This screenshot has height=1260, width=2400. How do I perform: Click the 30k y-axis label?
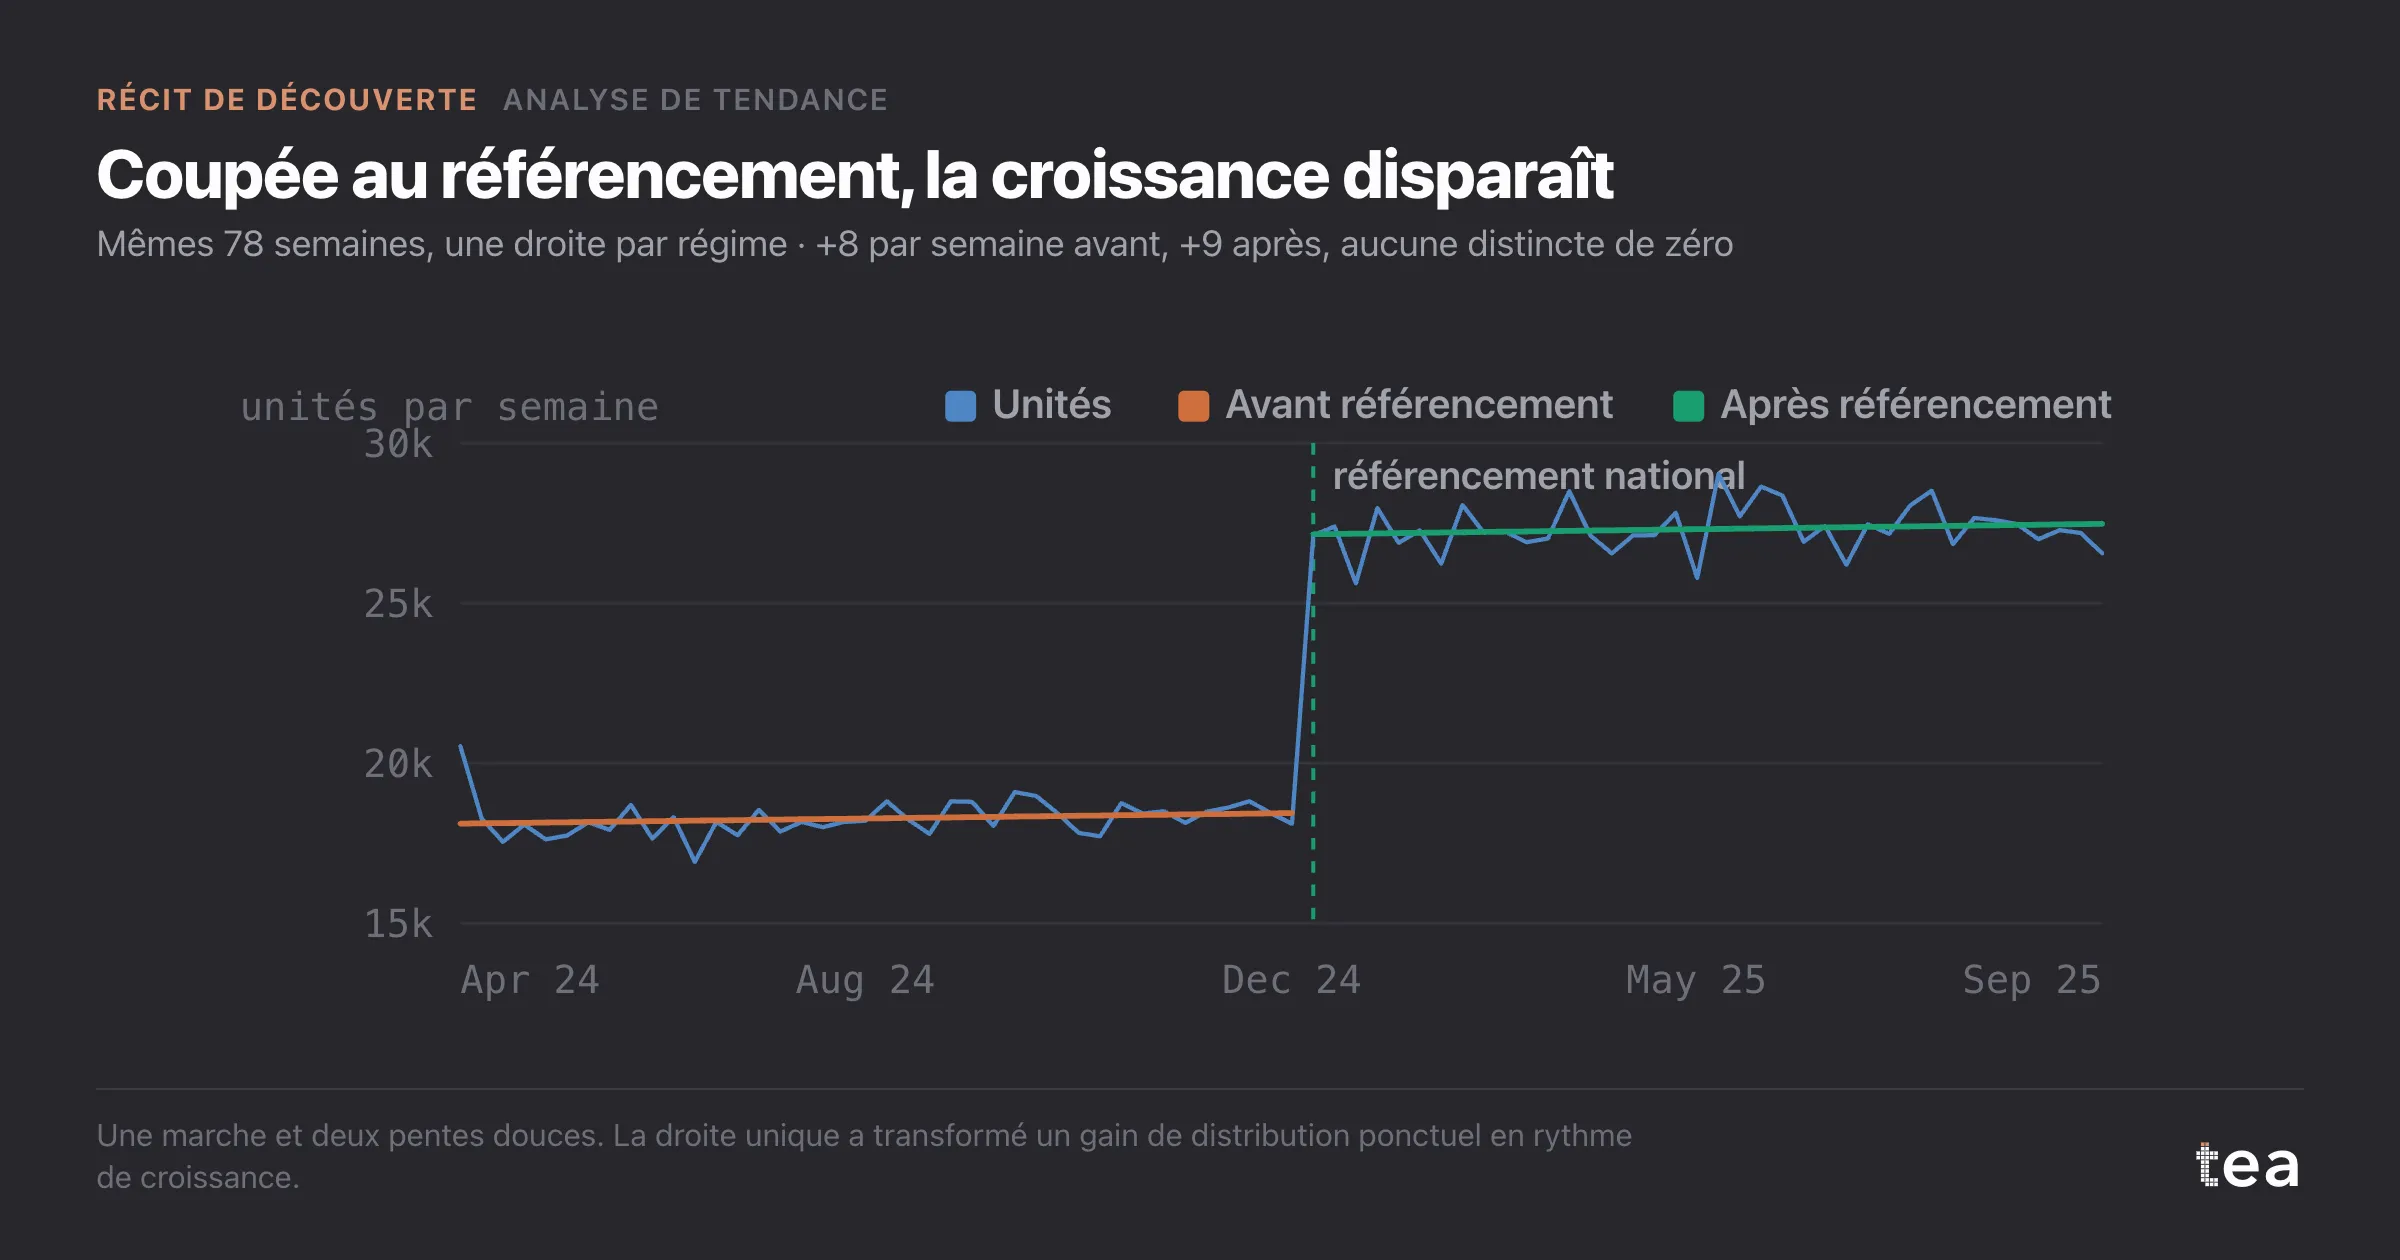[x=398, y=444]
